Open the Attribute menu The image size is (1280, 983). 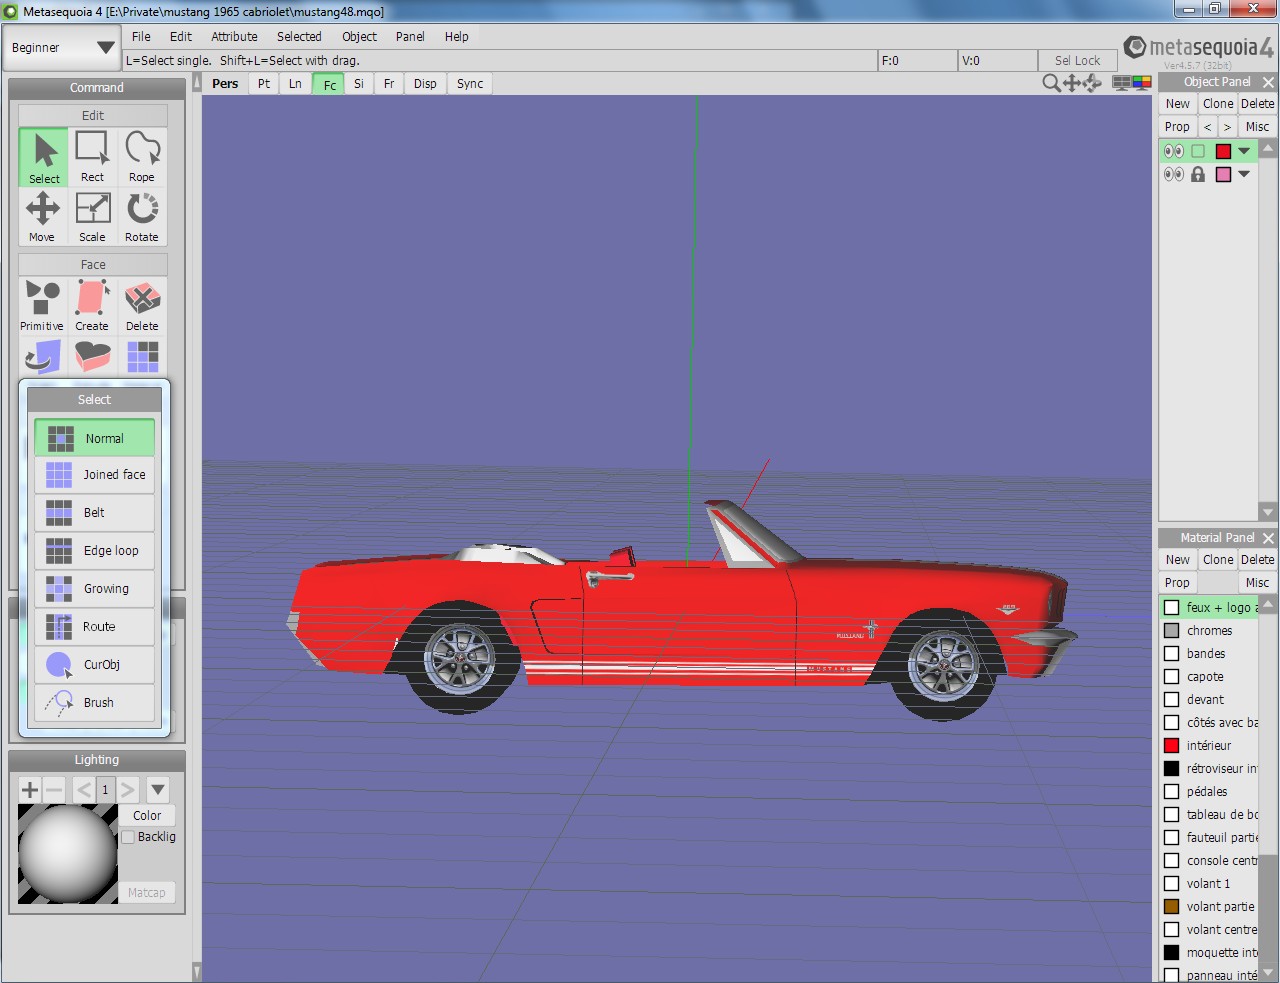234,37
